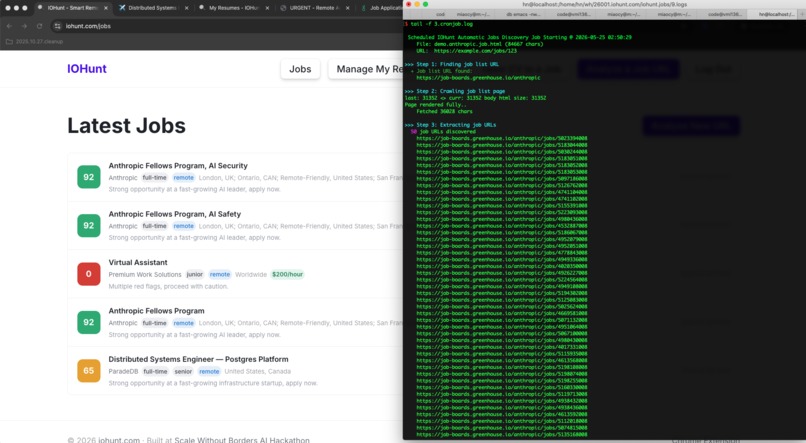Add a new terminal tab with plus
806x443 pixels.
(x=802, y=14)
